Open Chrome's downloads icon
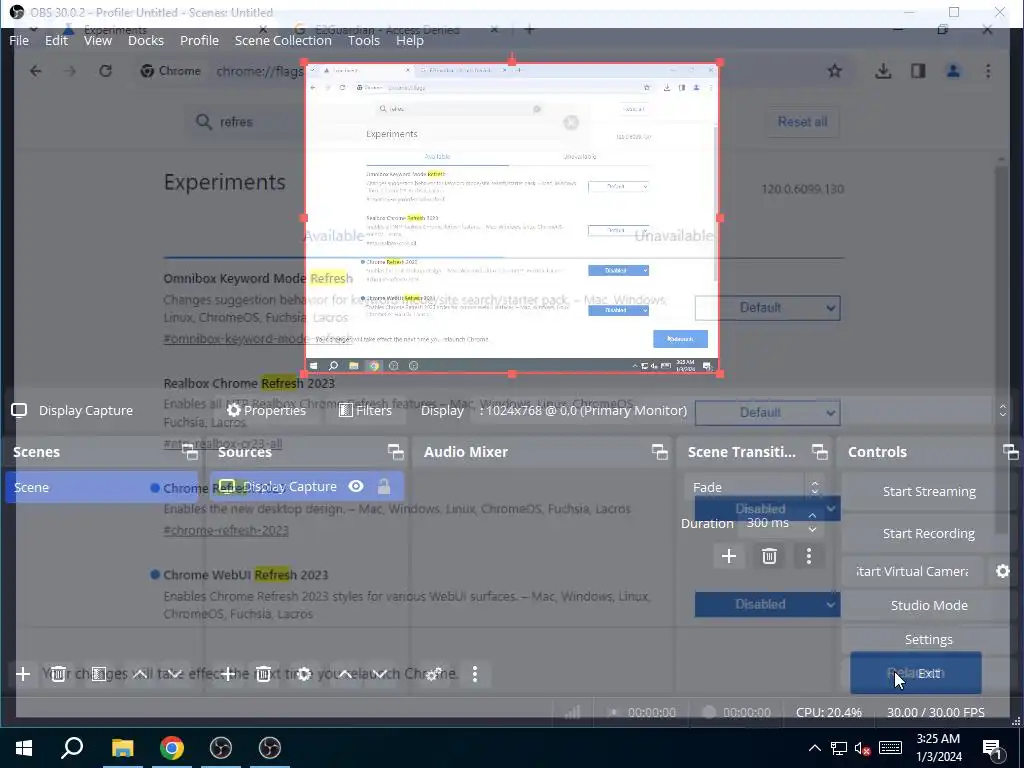 pyautogui.click(x=883, y=71)
